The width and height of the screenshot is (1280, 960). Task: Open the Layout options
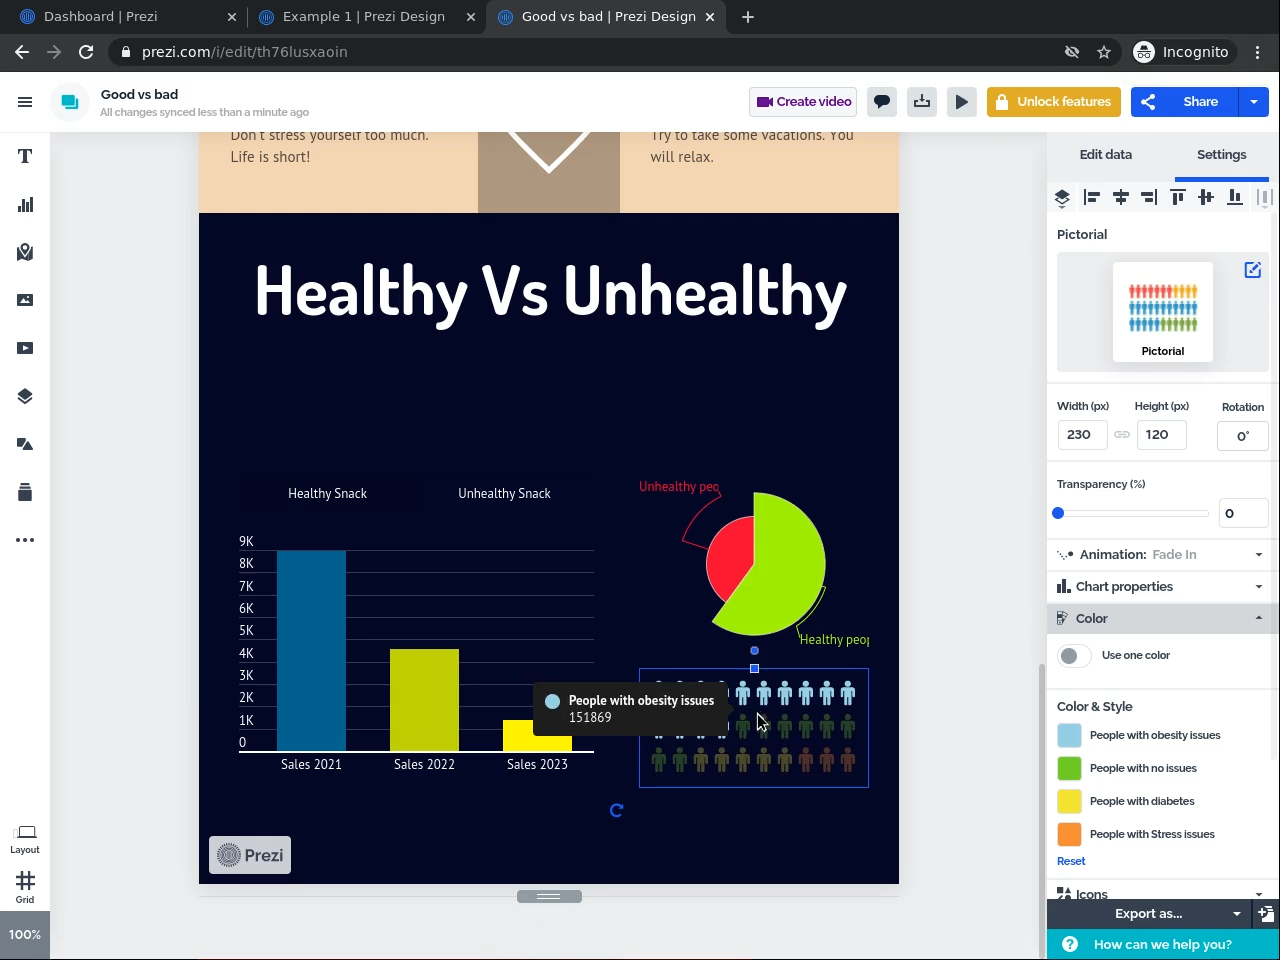tap(25, 839)
